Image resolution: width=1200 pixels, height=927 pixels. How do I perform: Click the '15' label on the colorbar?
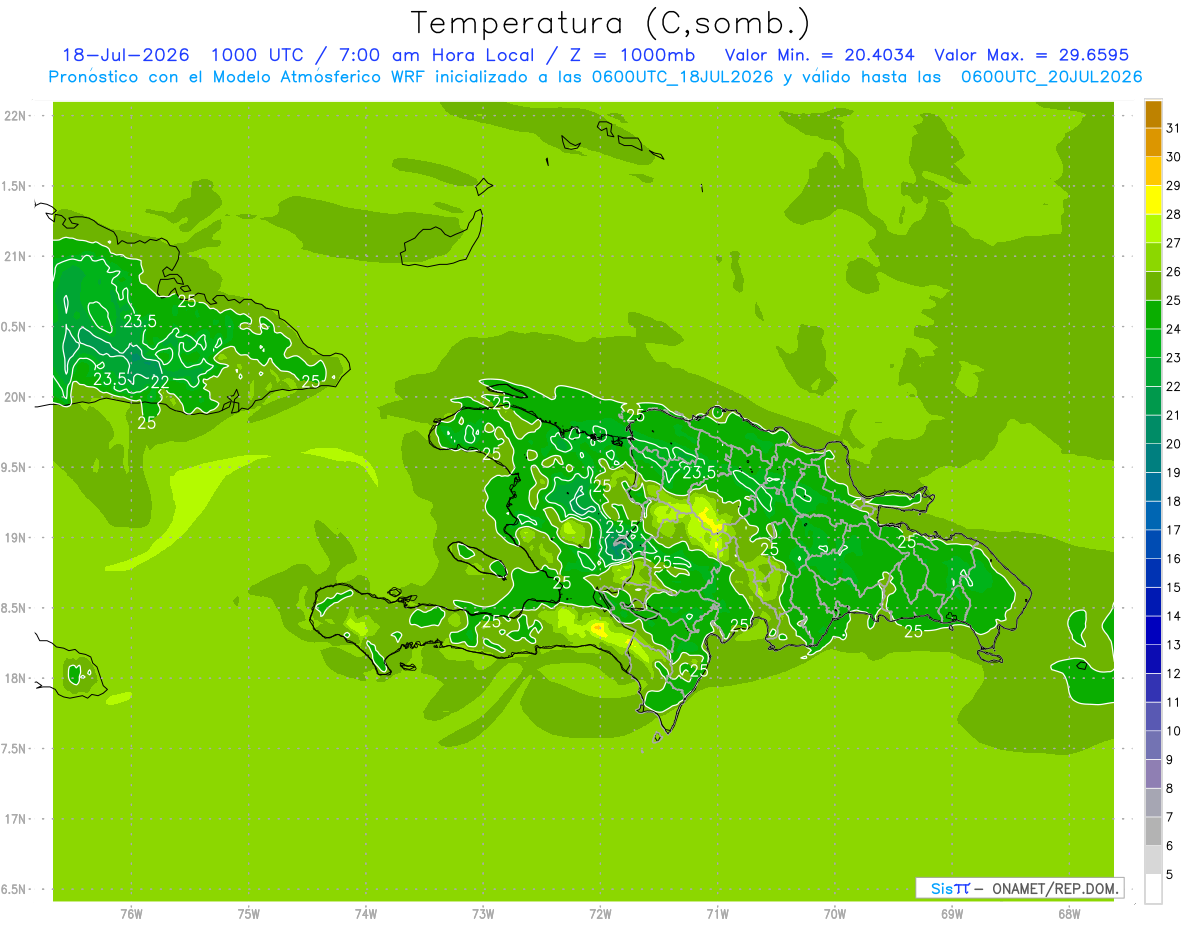click(x=1174, y=588)
